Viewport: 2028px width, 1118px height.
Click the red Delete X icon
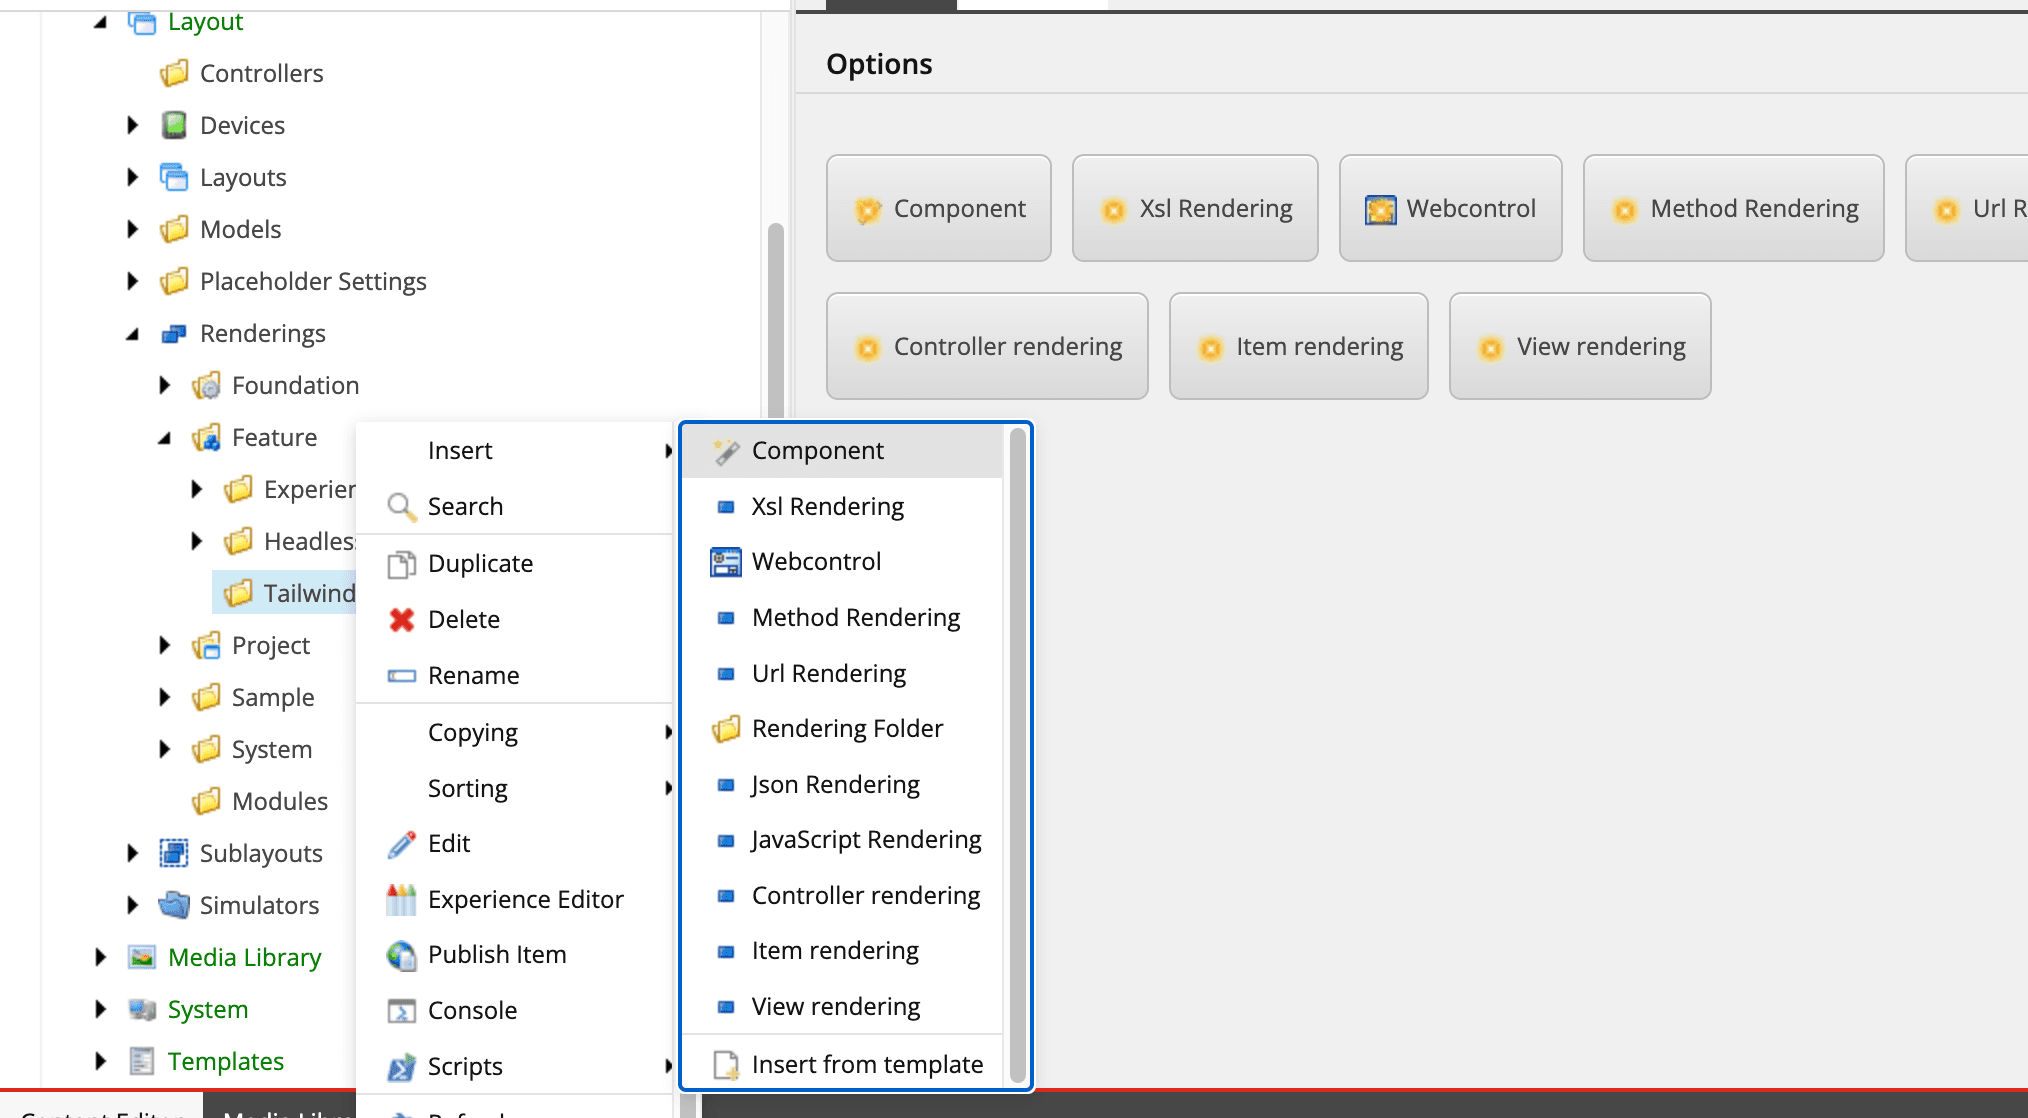point(402,620)
